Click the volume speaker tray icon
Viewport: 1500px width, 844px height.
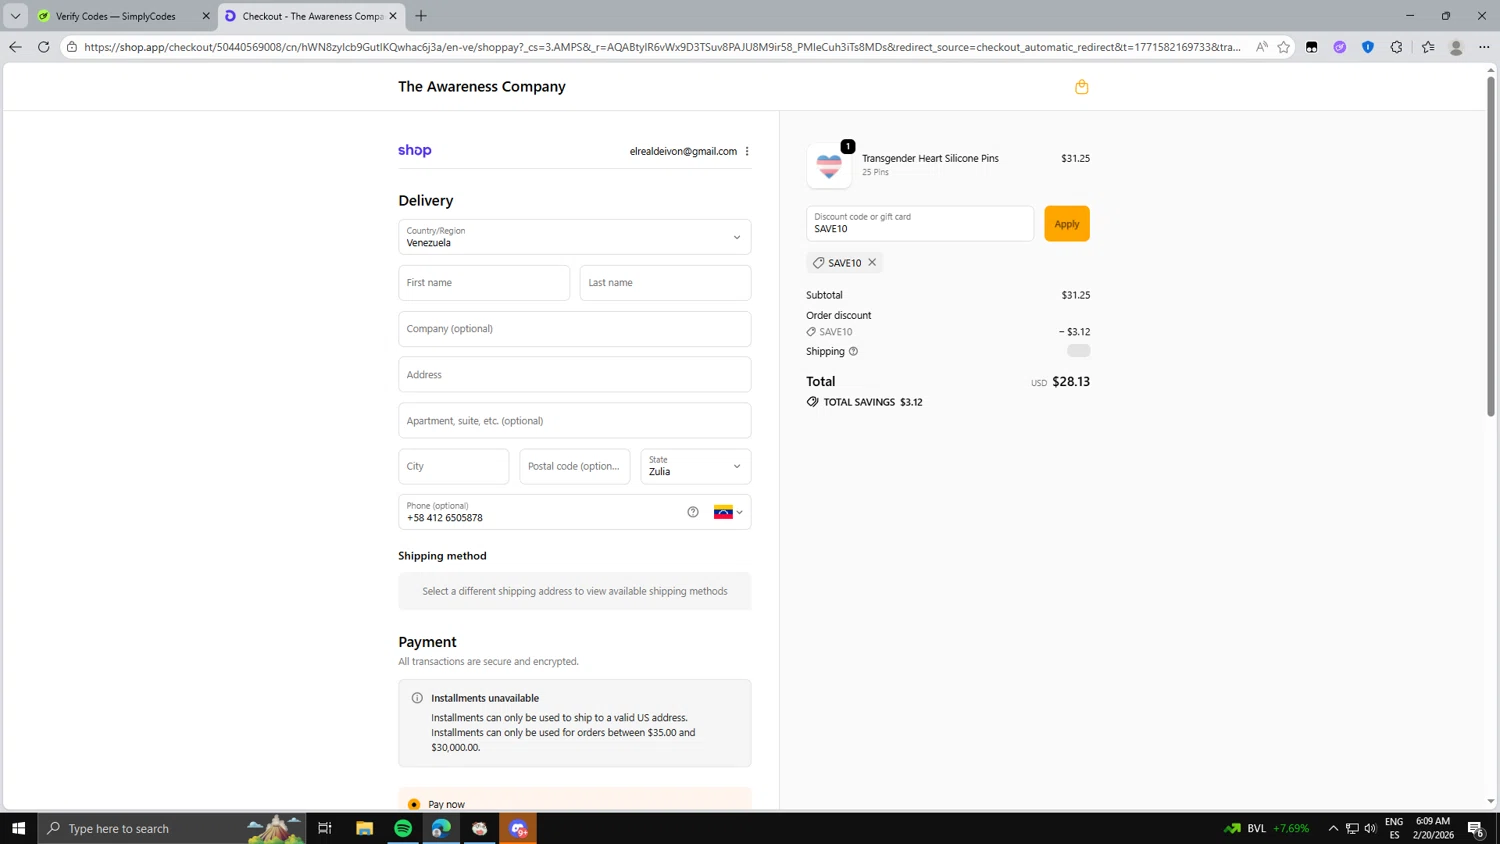click(x=1370, y=828)
